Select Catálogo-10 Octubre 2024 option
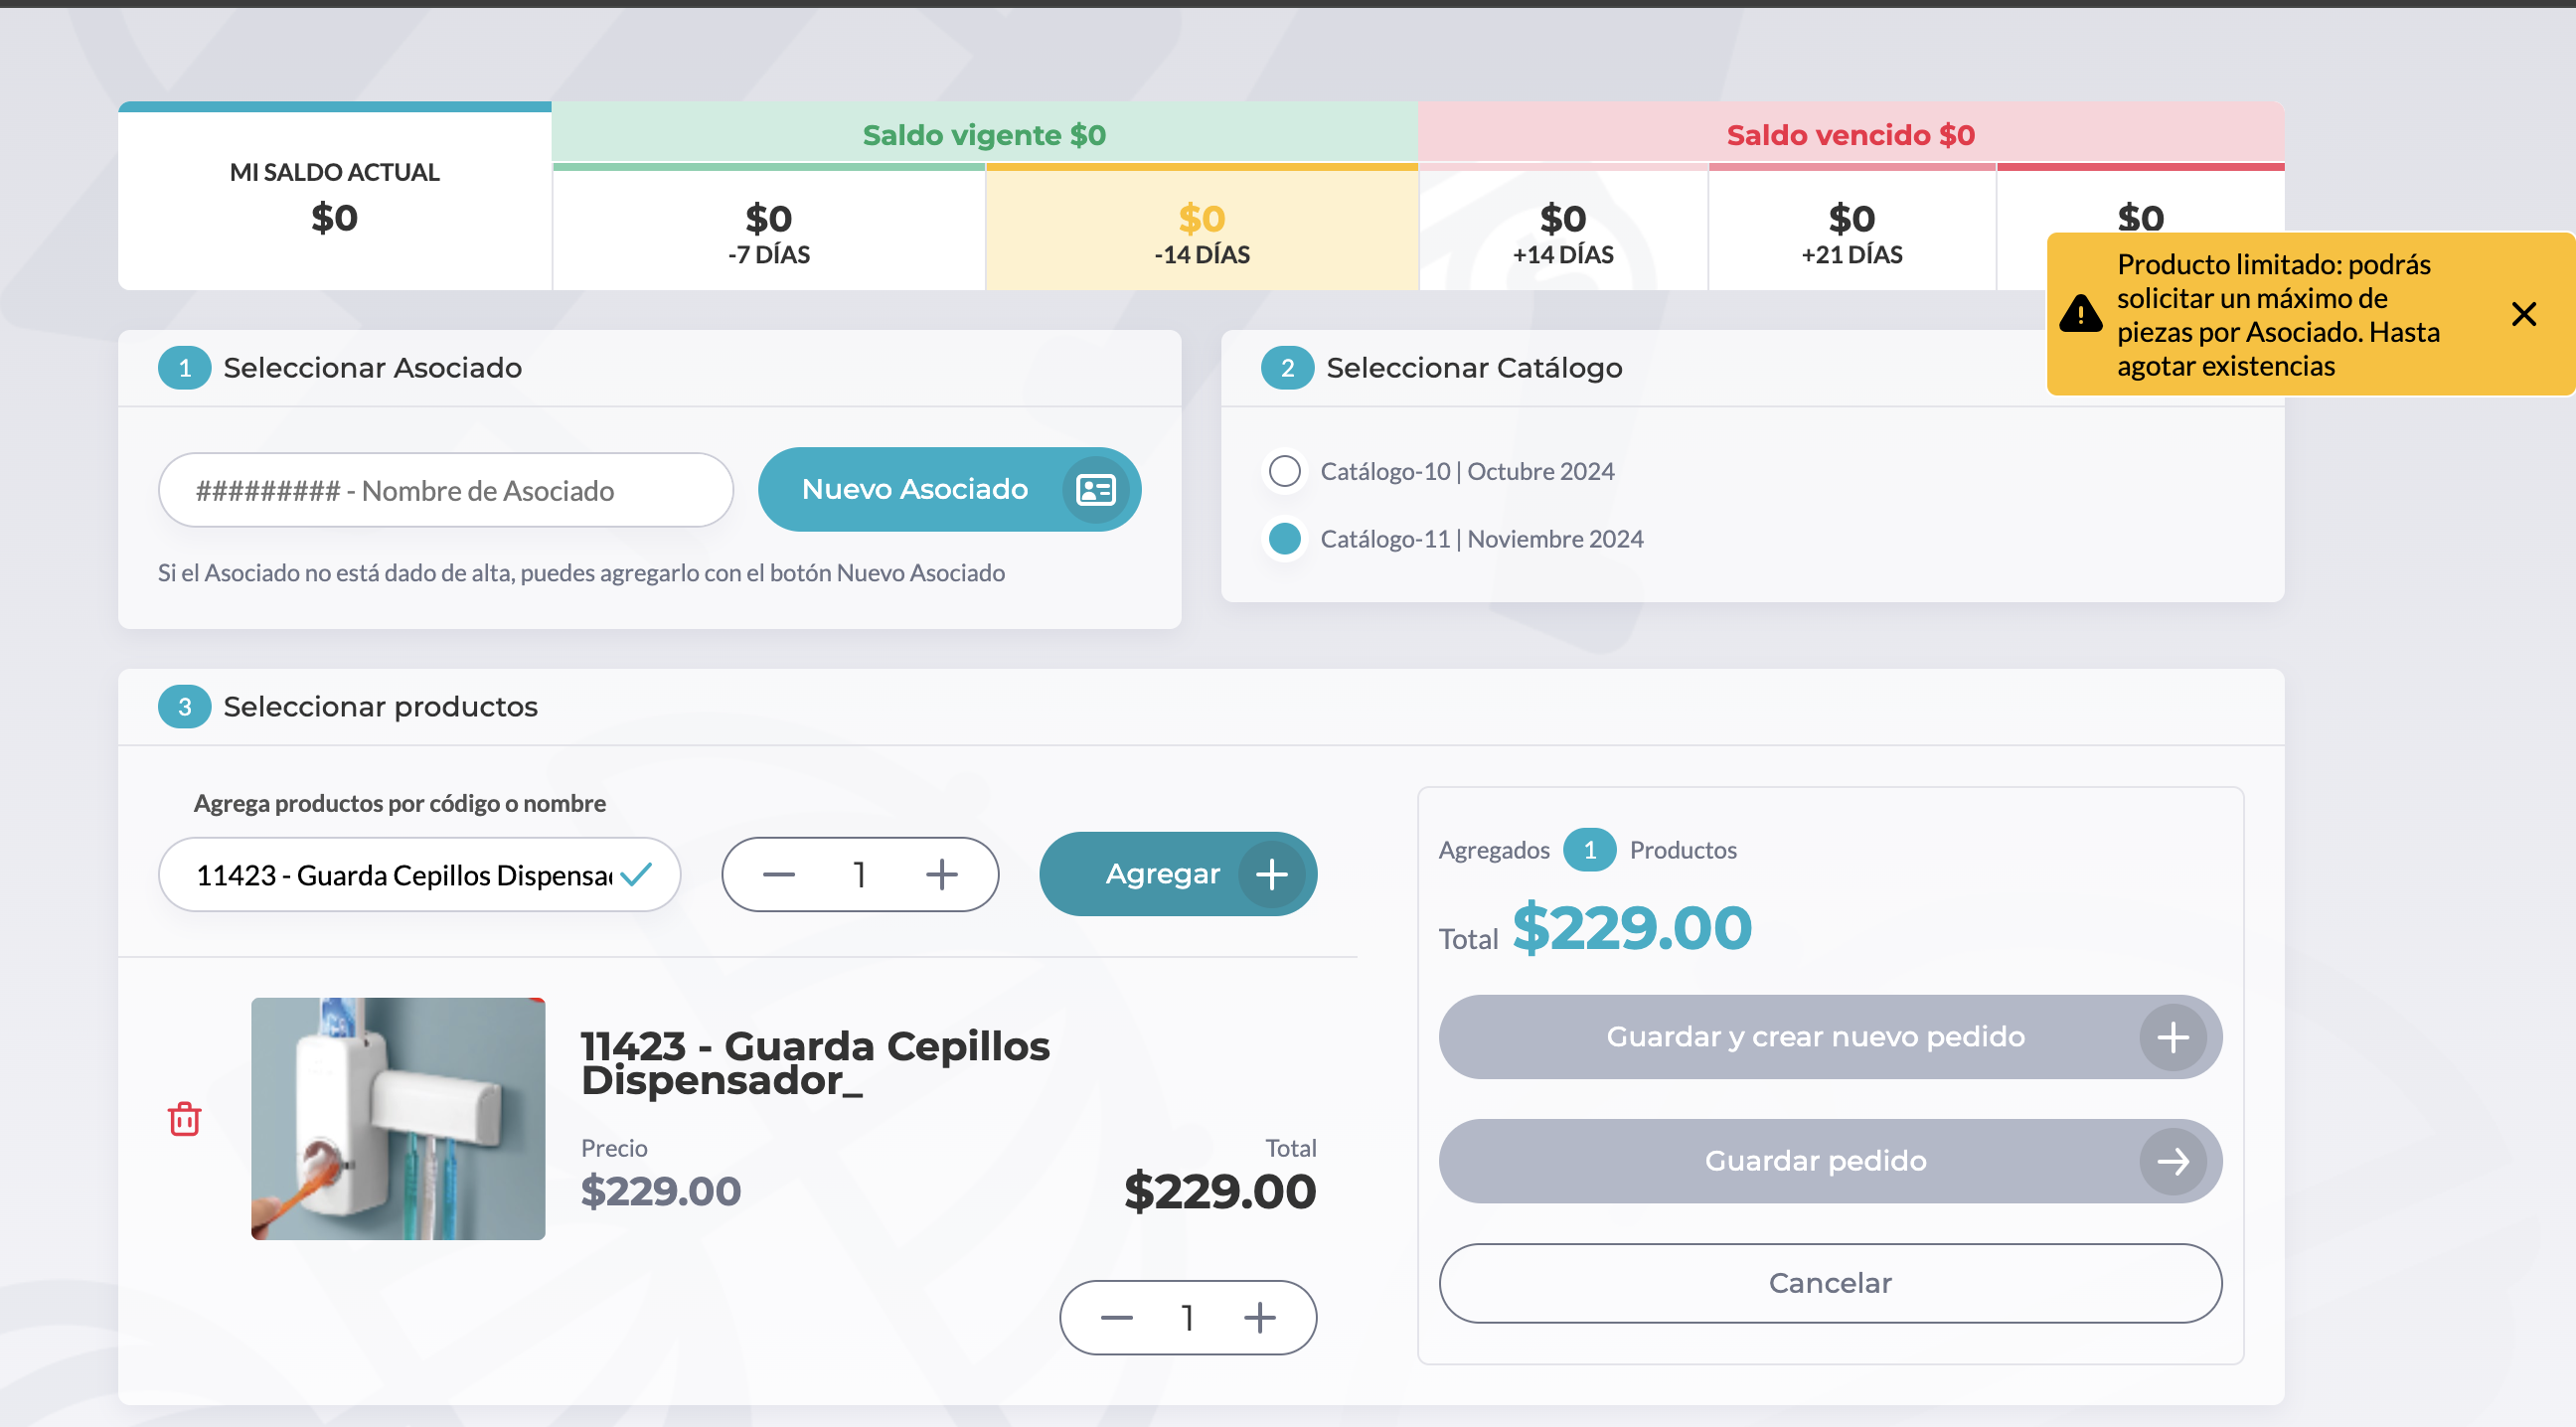 click(1284, 471)
